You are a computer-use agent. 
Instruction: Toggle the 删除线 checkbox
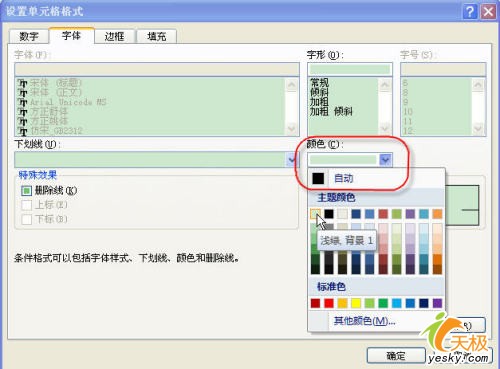pos(26,191)
